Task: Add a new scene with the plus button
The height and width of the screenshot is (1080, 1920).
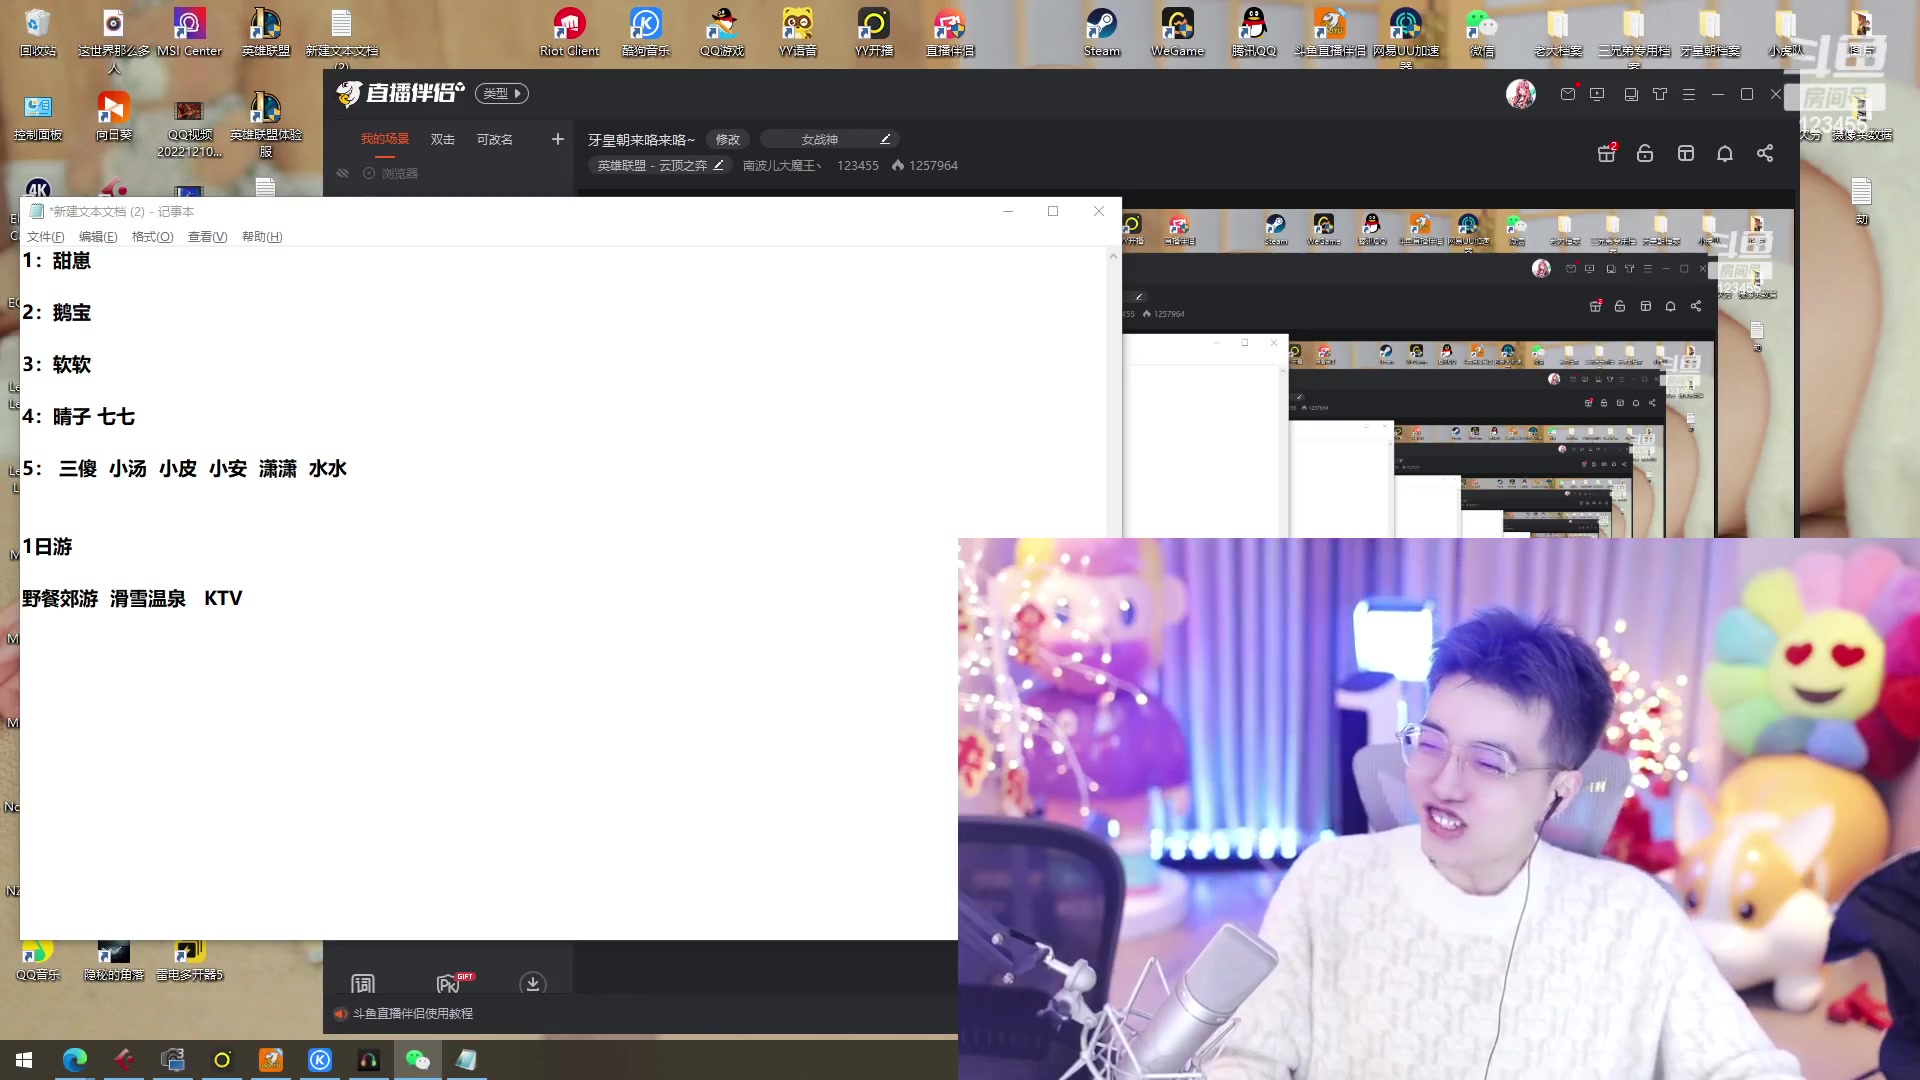Action: pos(558,139)
